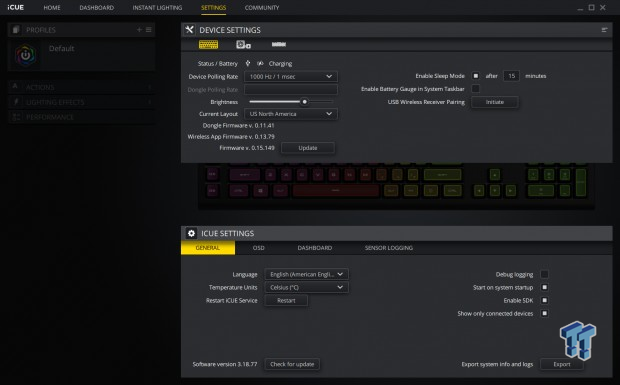Click Initiate for USB Wireless Receiver Pairing

(x=495, y=102)
